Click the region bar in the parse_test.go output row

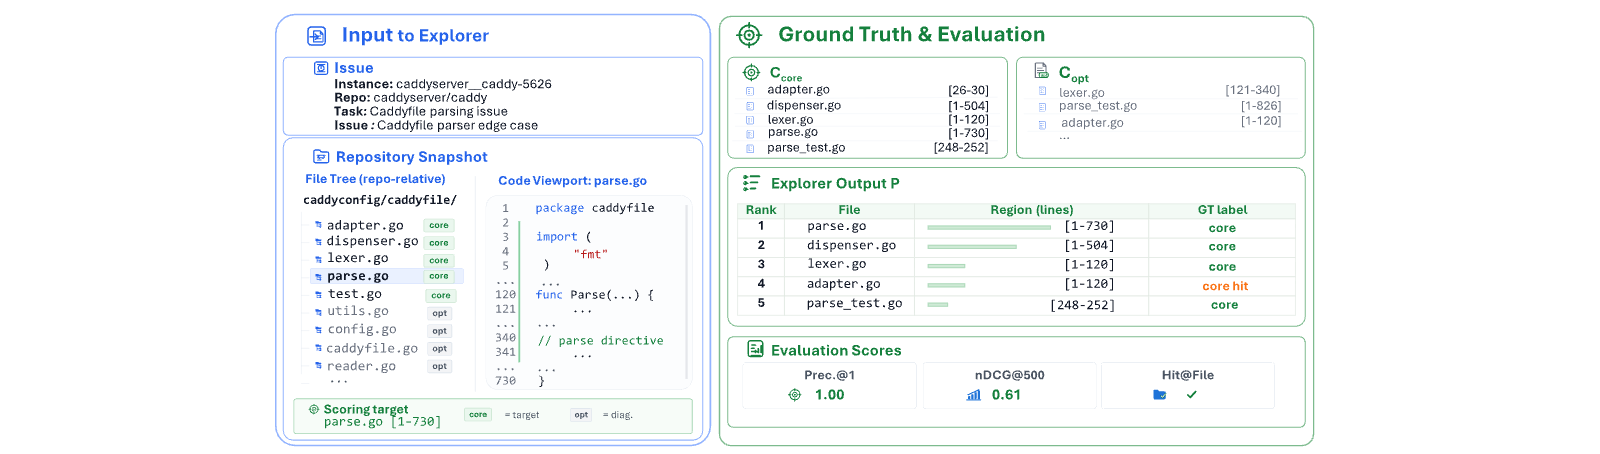click(937, 305)
